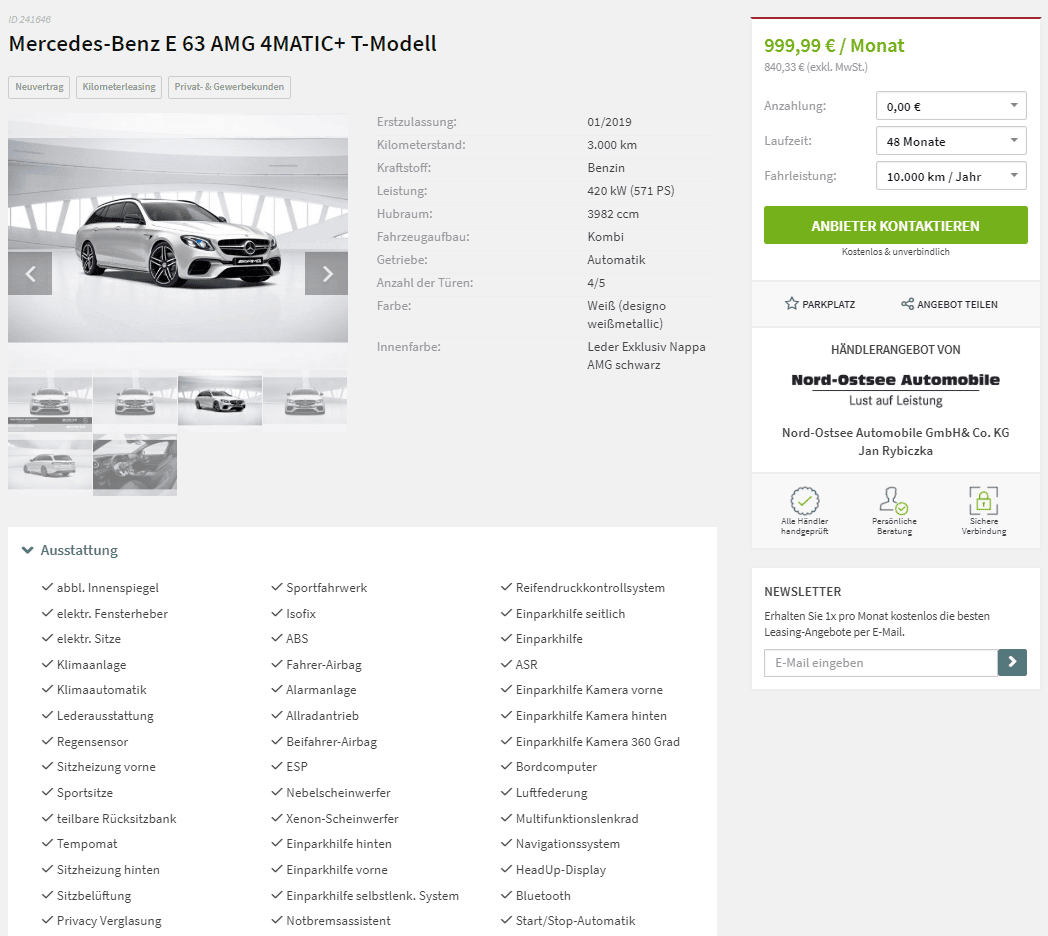Click the Bluetooth feature entry
This screenshot has width=1048, height=936.
click(543, 896)
